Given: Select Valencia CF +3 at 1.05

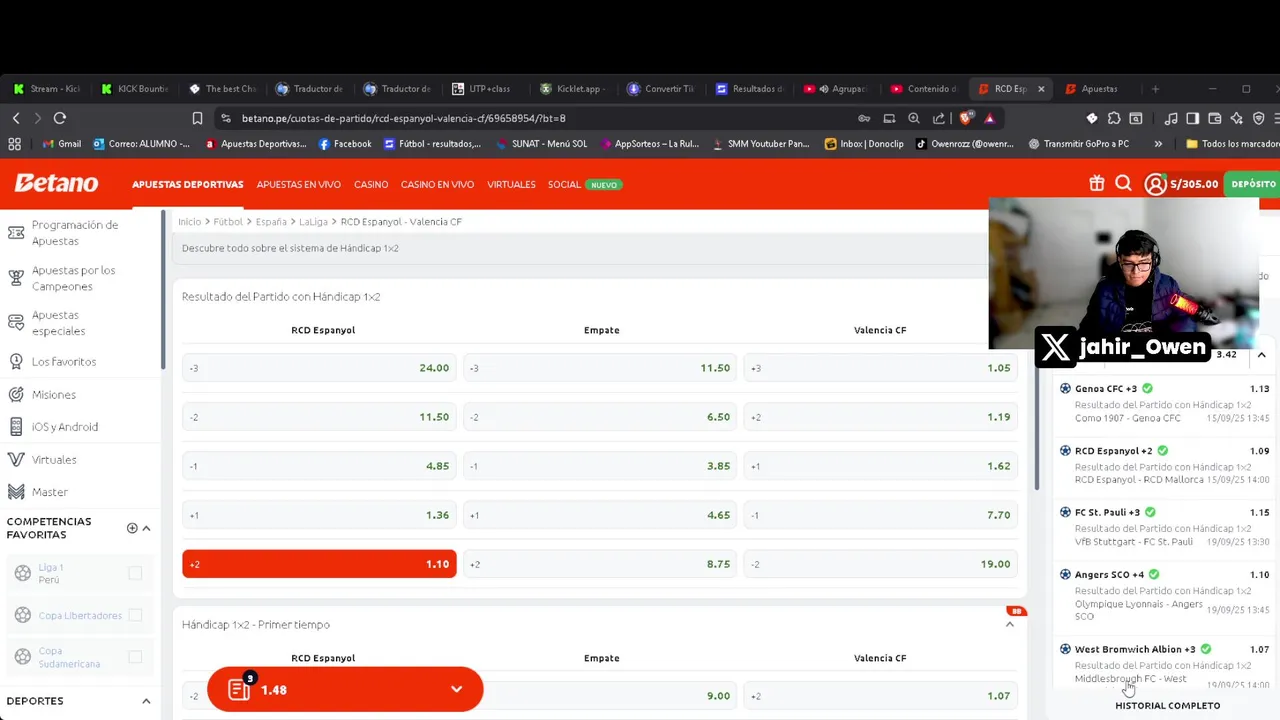Looking at the screenshot, I should pos(881,368).
